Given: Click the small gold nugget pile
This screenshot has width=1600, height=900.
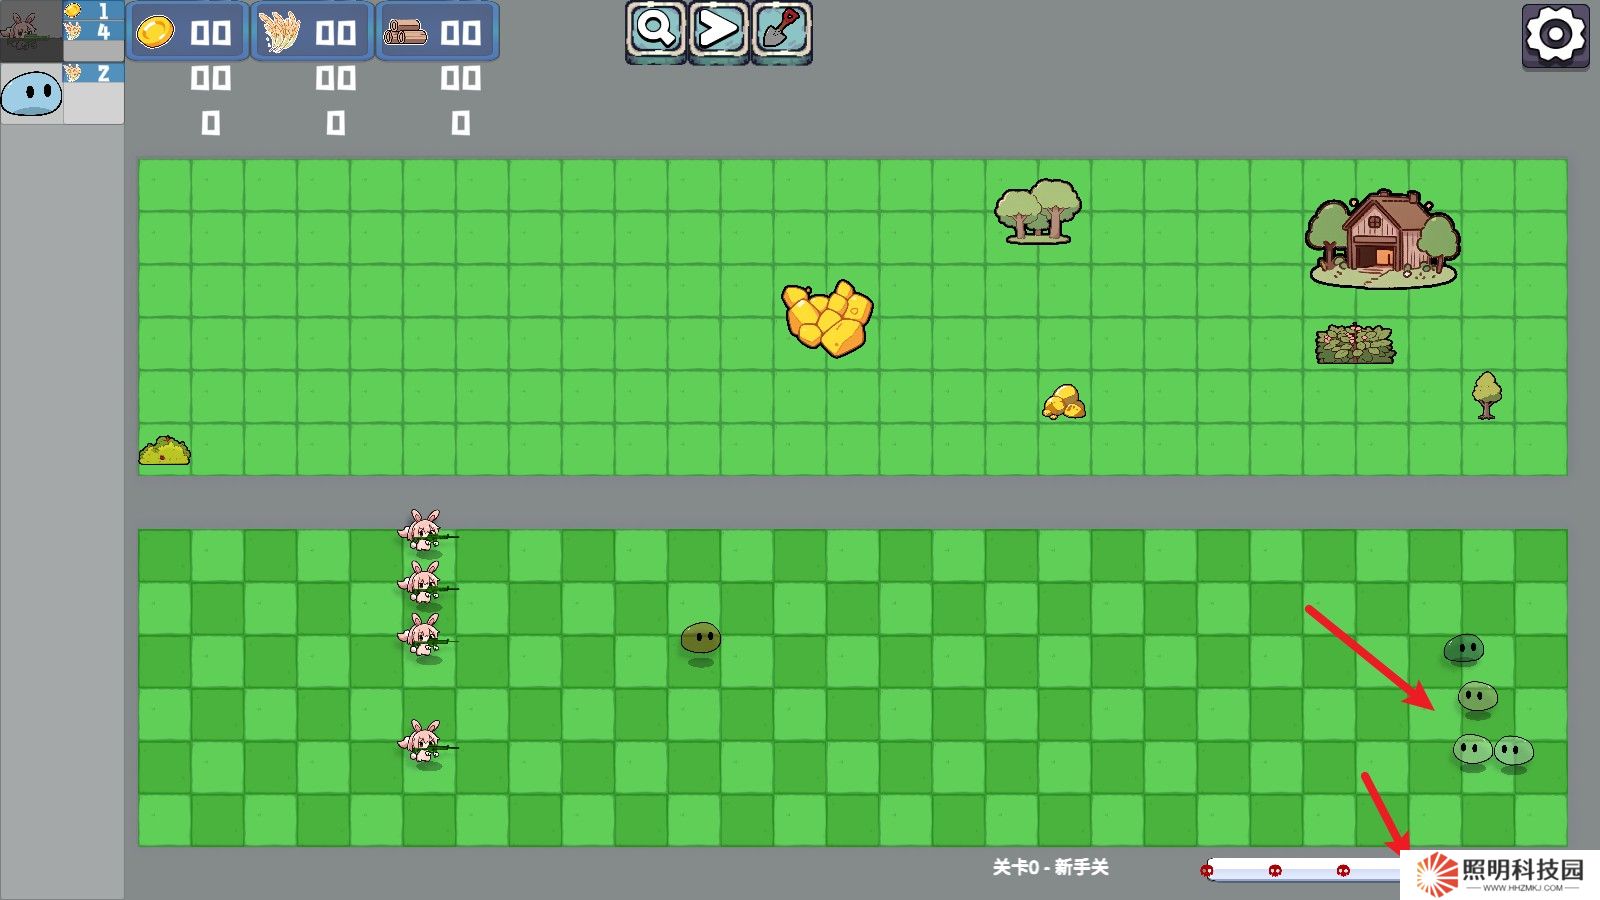Looking at the screenshot, I should (1063, 402).
